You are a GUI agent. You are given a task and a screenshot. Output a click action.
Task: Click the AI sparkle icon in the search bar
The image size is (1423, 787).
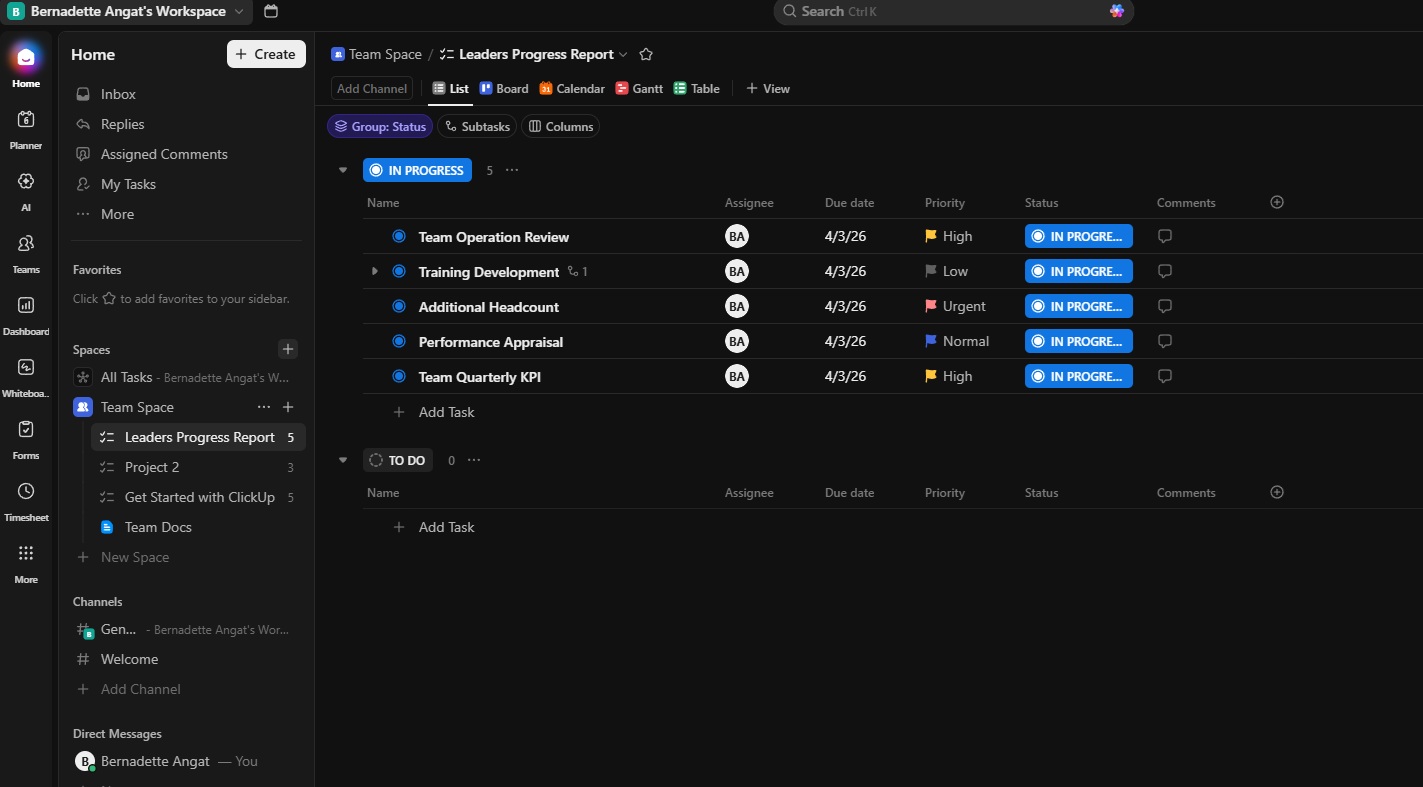click(x=1117, y=11)
